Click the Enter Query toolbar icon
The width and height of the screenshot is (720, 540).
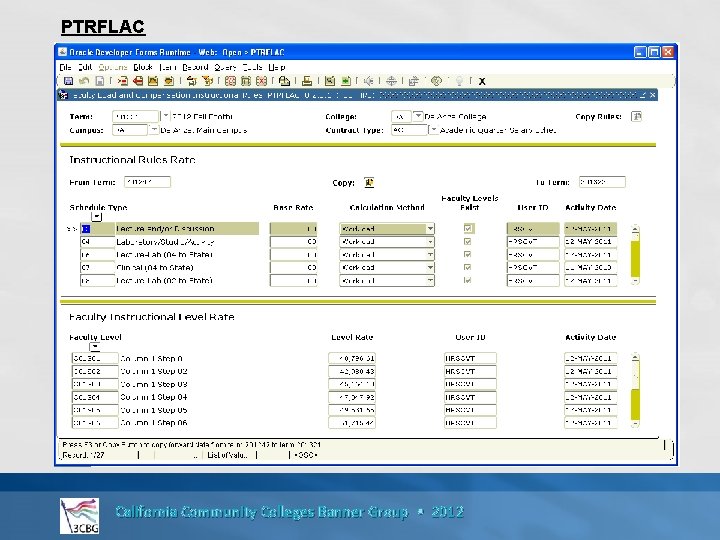[230, 81]
